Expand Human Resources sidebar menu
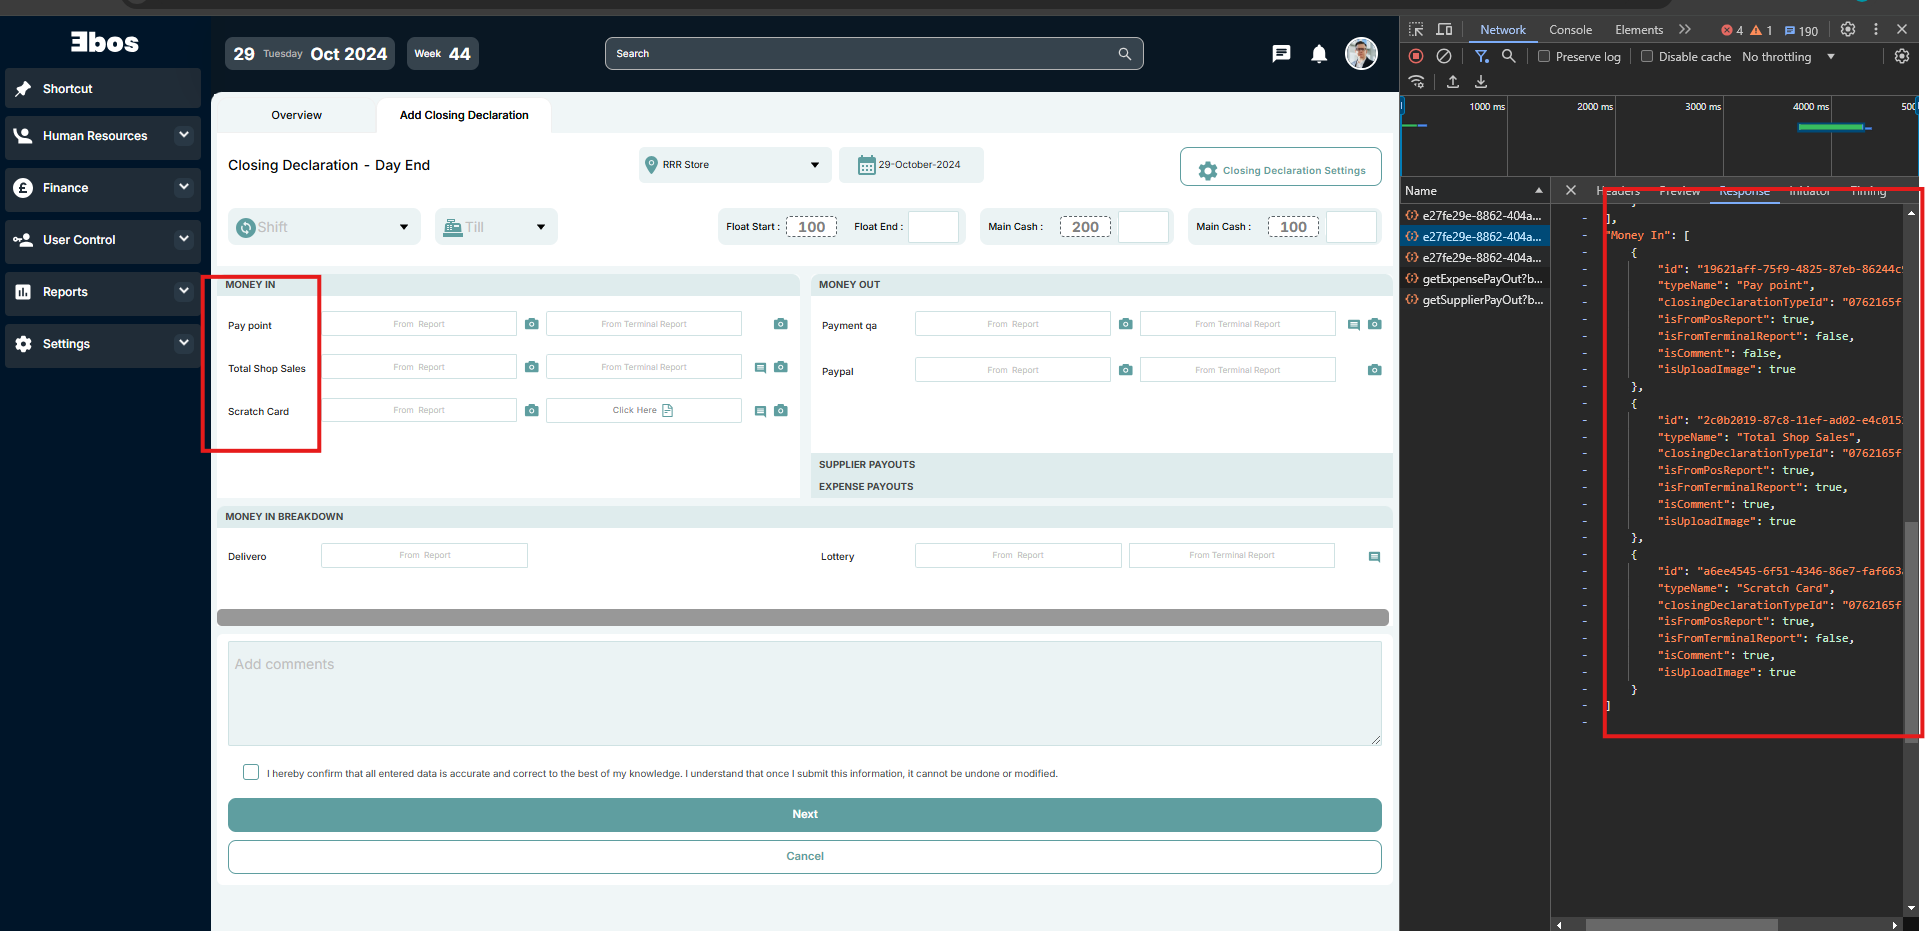This screenshot has height=931, width=1925. coord(184,134)
